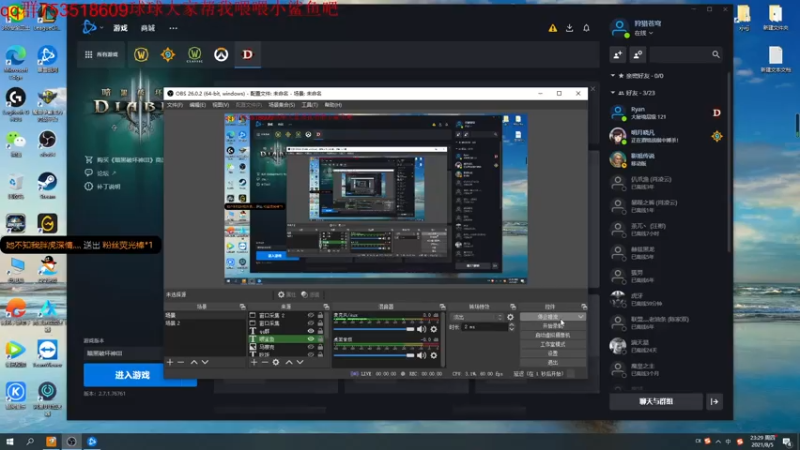Click the 开始录制 button in OBS

tap(553, 326)
